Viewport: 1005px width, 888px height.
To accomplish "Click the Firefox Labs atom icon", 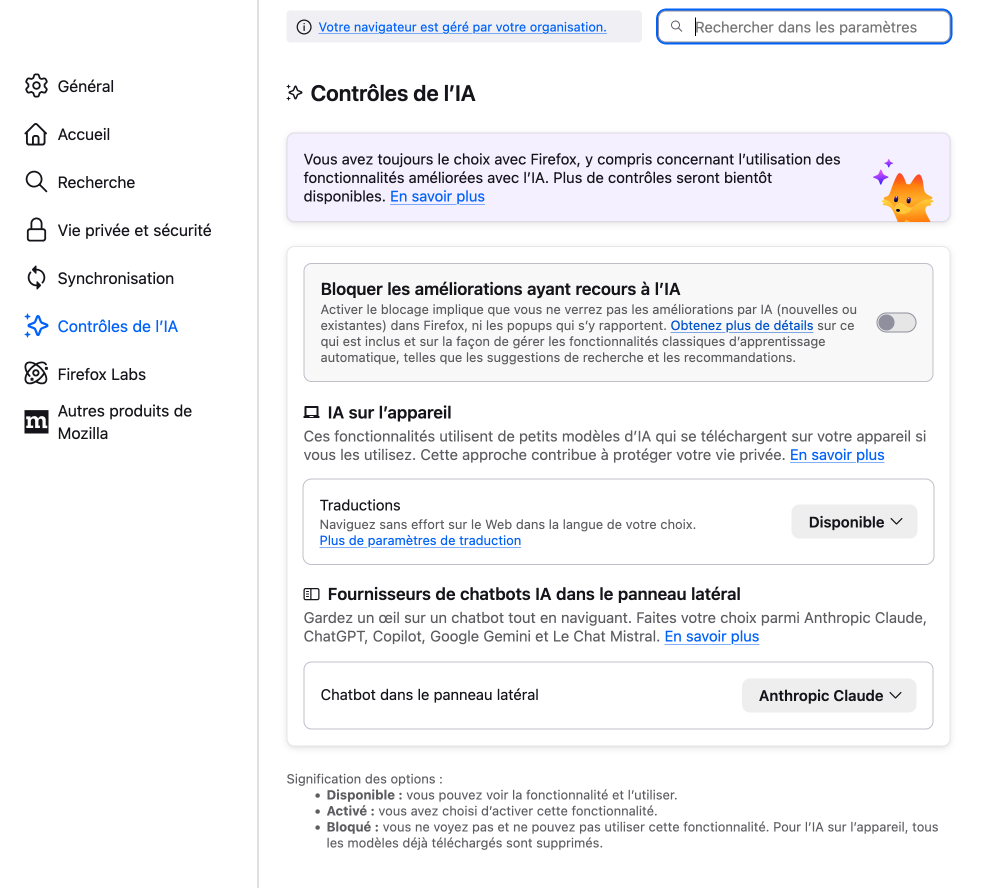I will (x=36, y=374).
